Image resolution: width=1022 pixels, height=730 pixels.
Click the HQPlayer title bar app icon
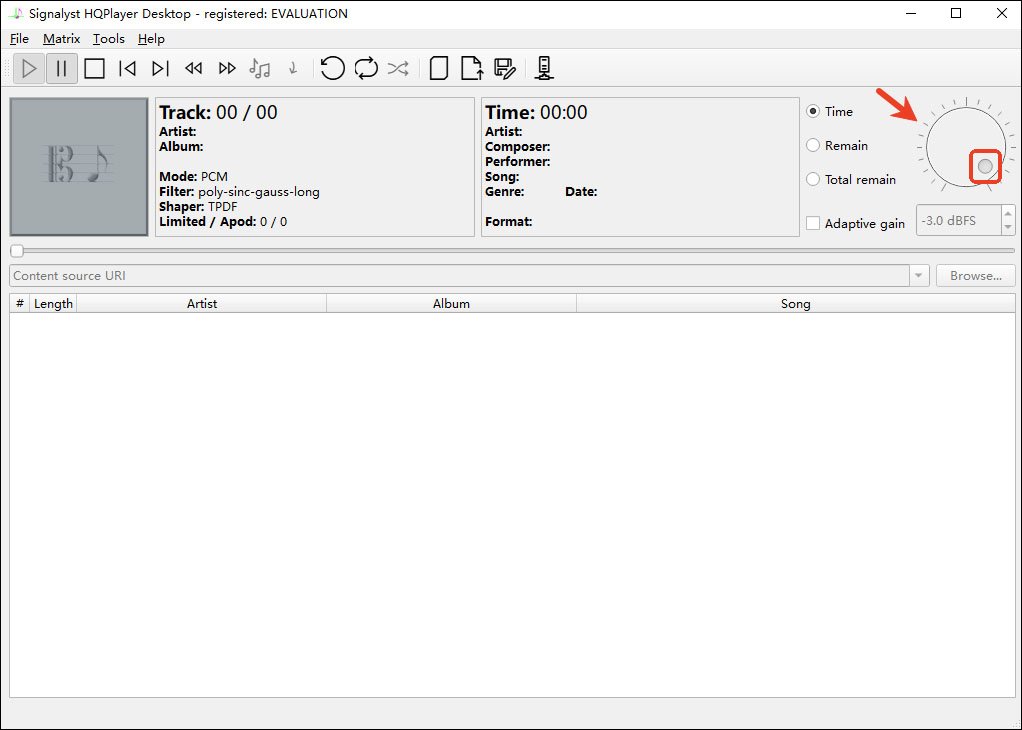pos(16,13)
